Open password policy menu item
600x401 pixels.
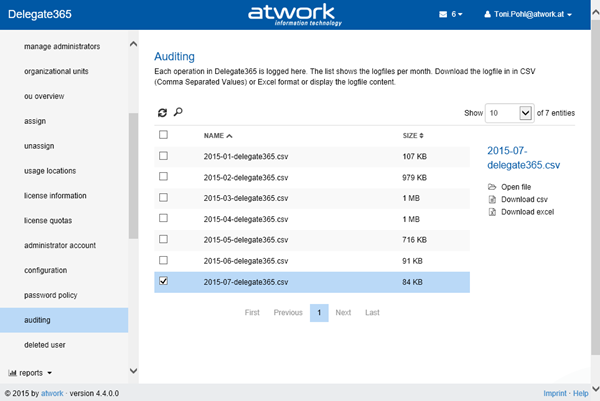point(51,295)
